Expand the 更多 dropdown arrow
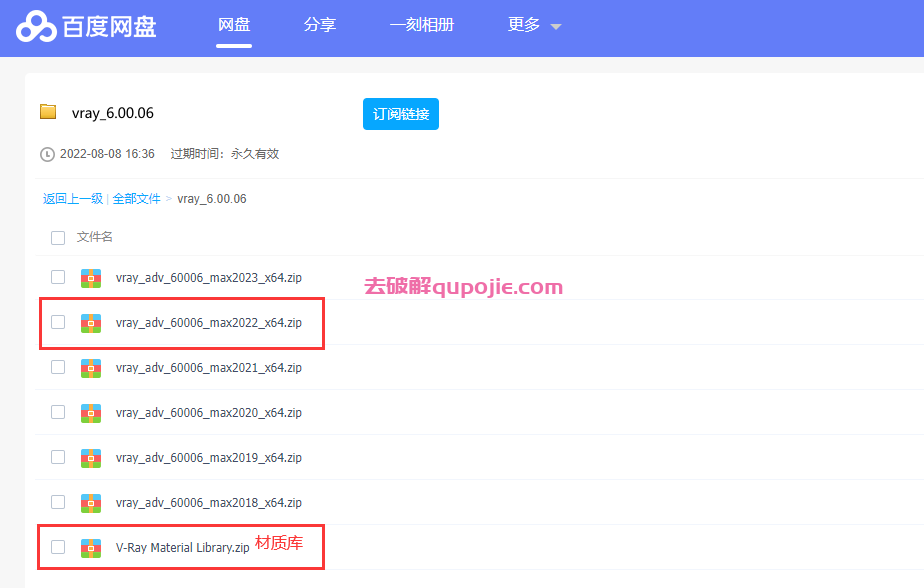 555,27
